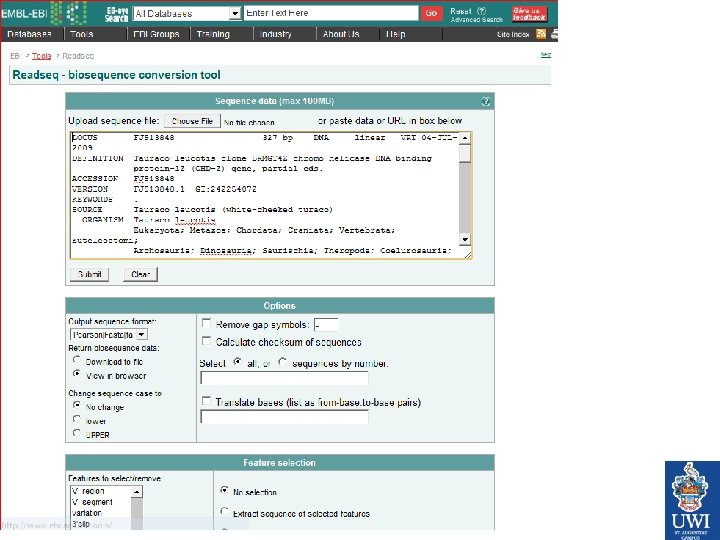Click features list scroll-up arrow
720x540 pixels.
[137, 492]
